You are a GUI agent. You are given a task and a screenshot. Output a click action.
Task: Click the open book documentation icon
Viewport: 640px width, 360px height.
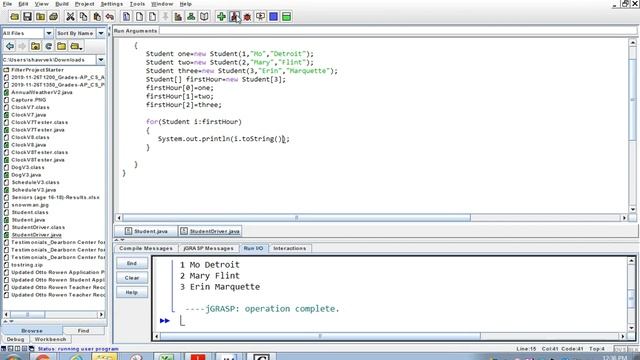(204, 17)
